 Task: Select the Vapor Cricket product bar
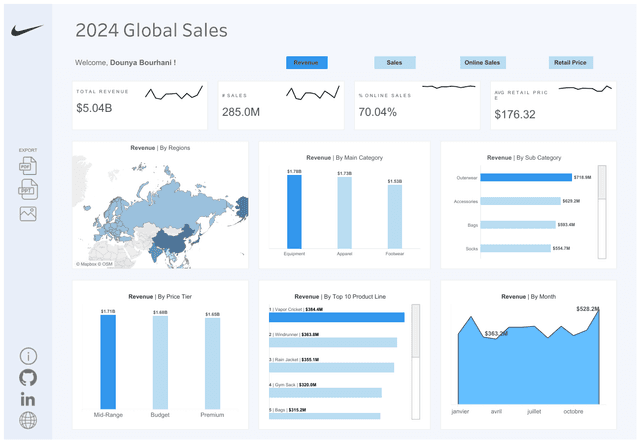pos(337,317)
